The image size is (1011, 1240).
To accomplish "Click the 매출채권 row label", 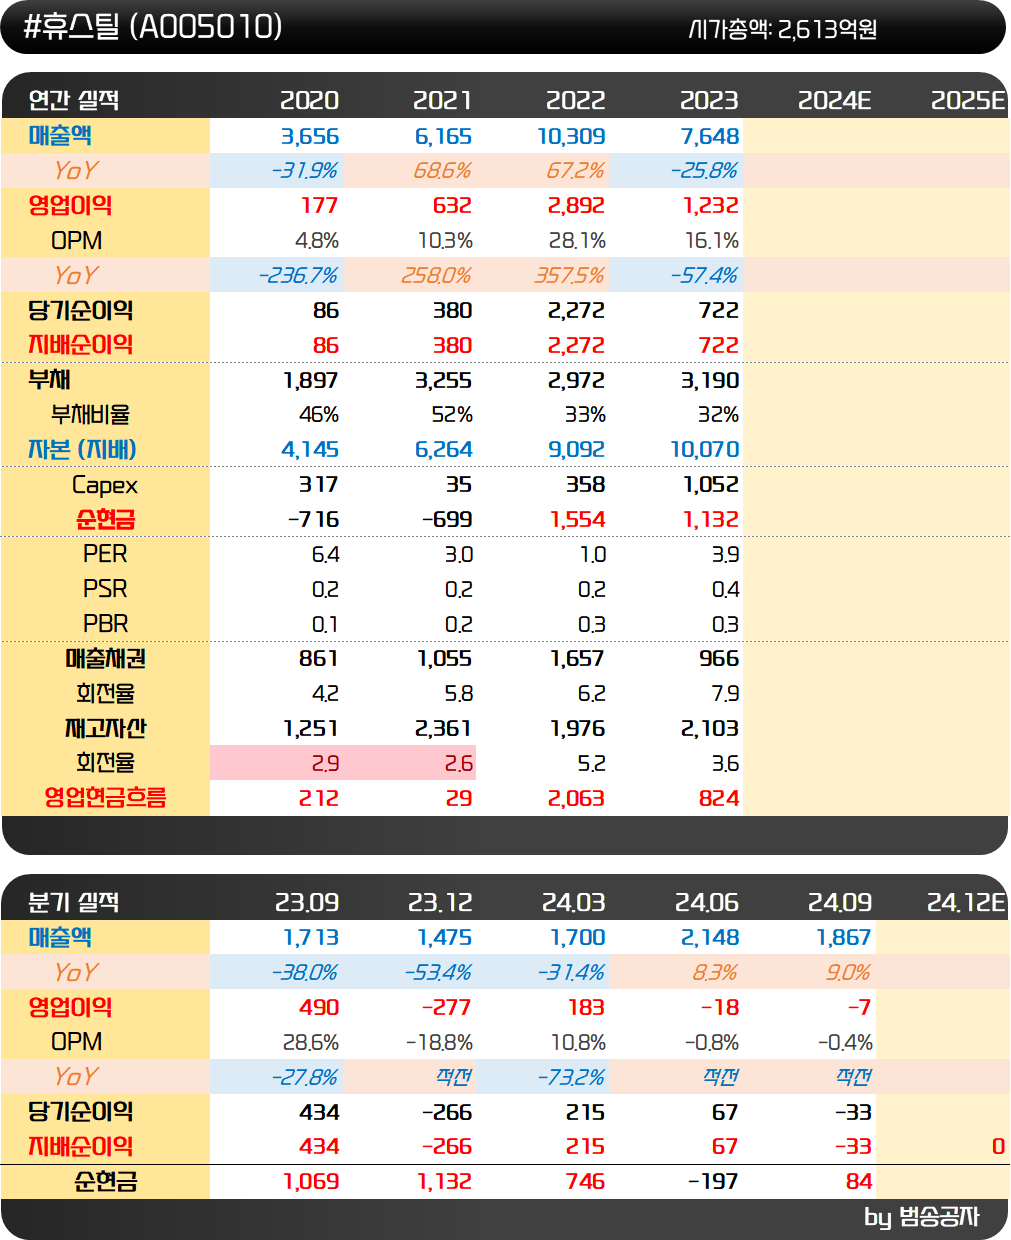I will [105, 659].
